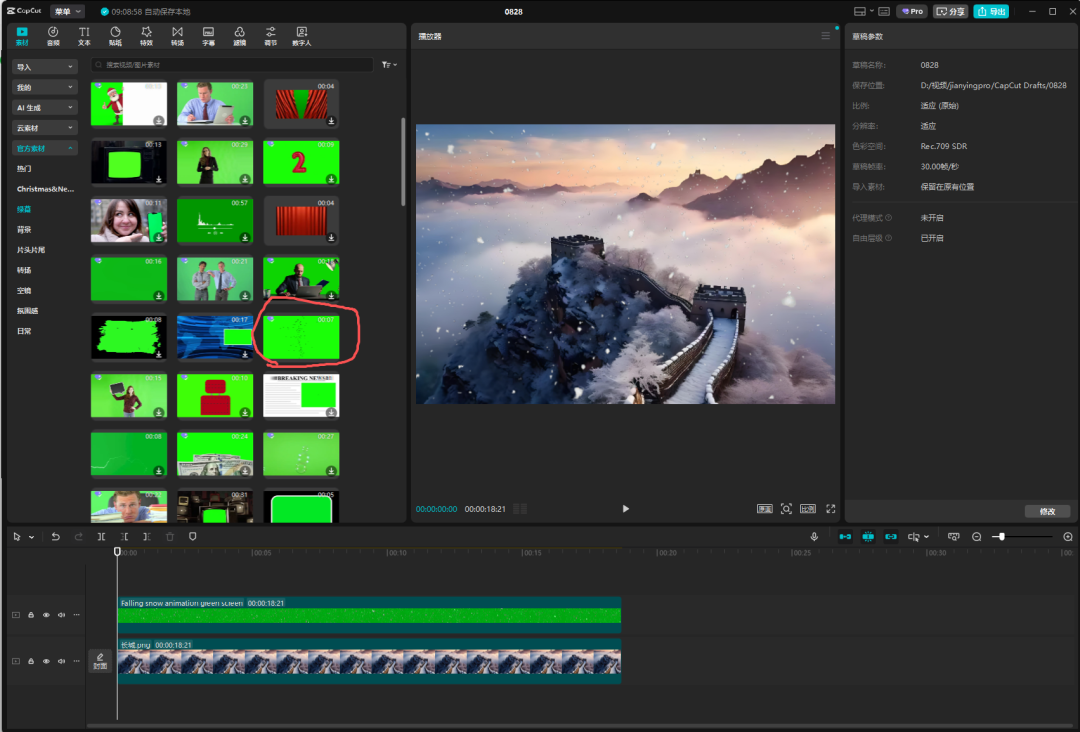Image resolution: width=1080 pixels, height=732 pixels.
Task: Click the timeline zoom slider
Action: coord(1000,537)
